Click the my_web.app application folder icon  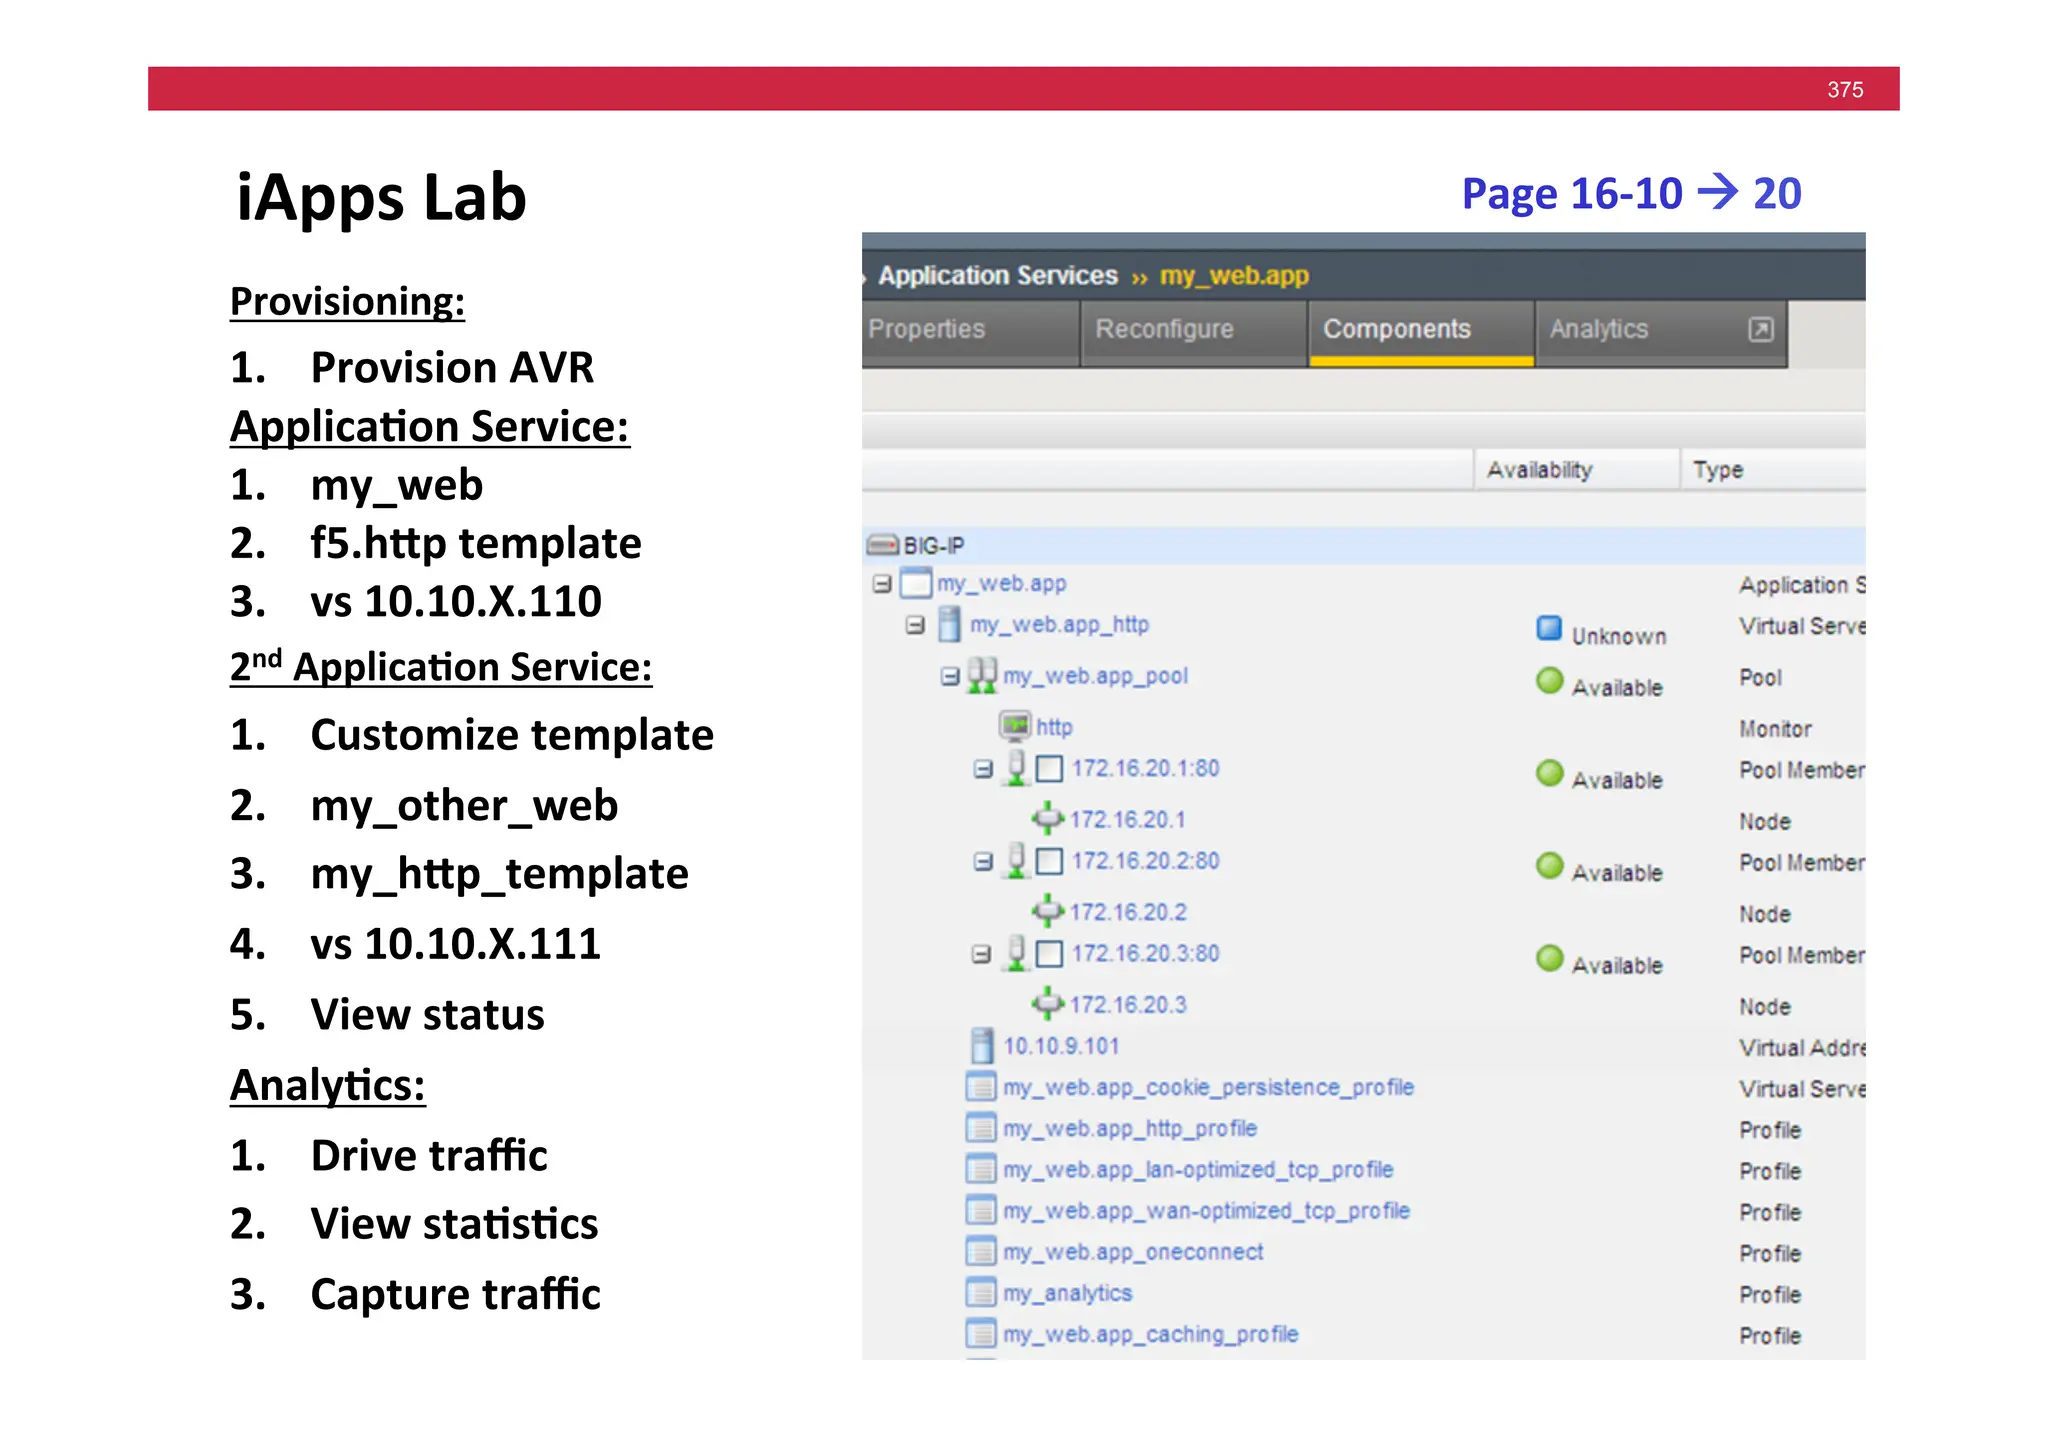pyautogui.click(x=916, y=583)
